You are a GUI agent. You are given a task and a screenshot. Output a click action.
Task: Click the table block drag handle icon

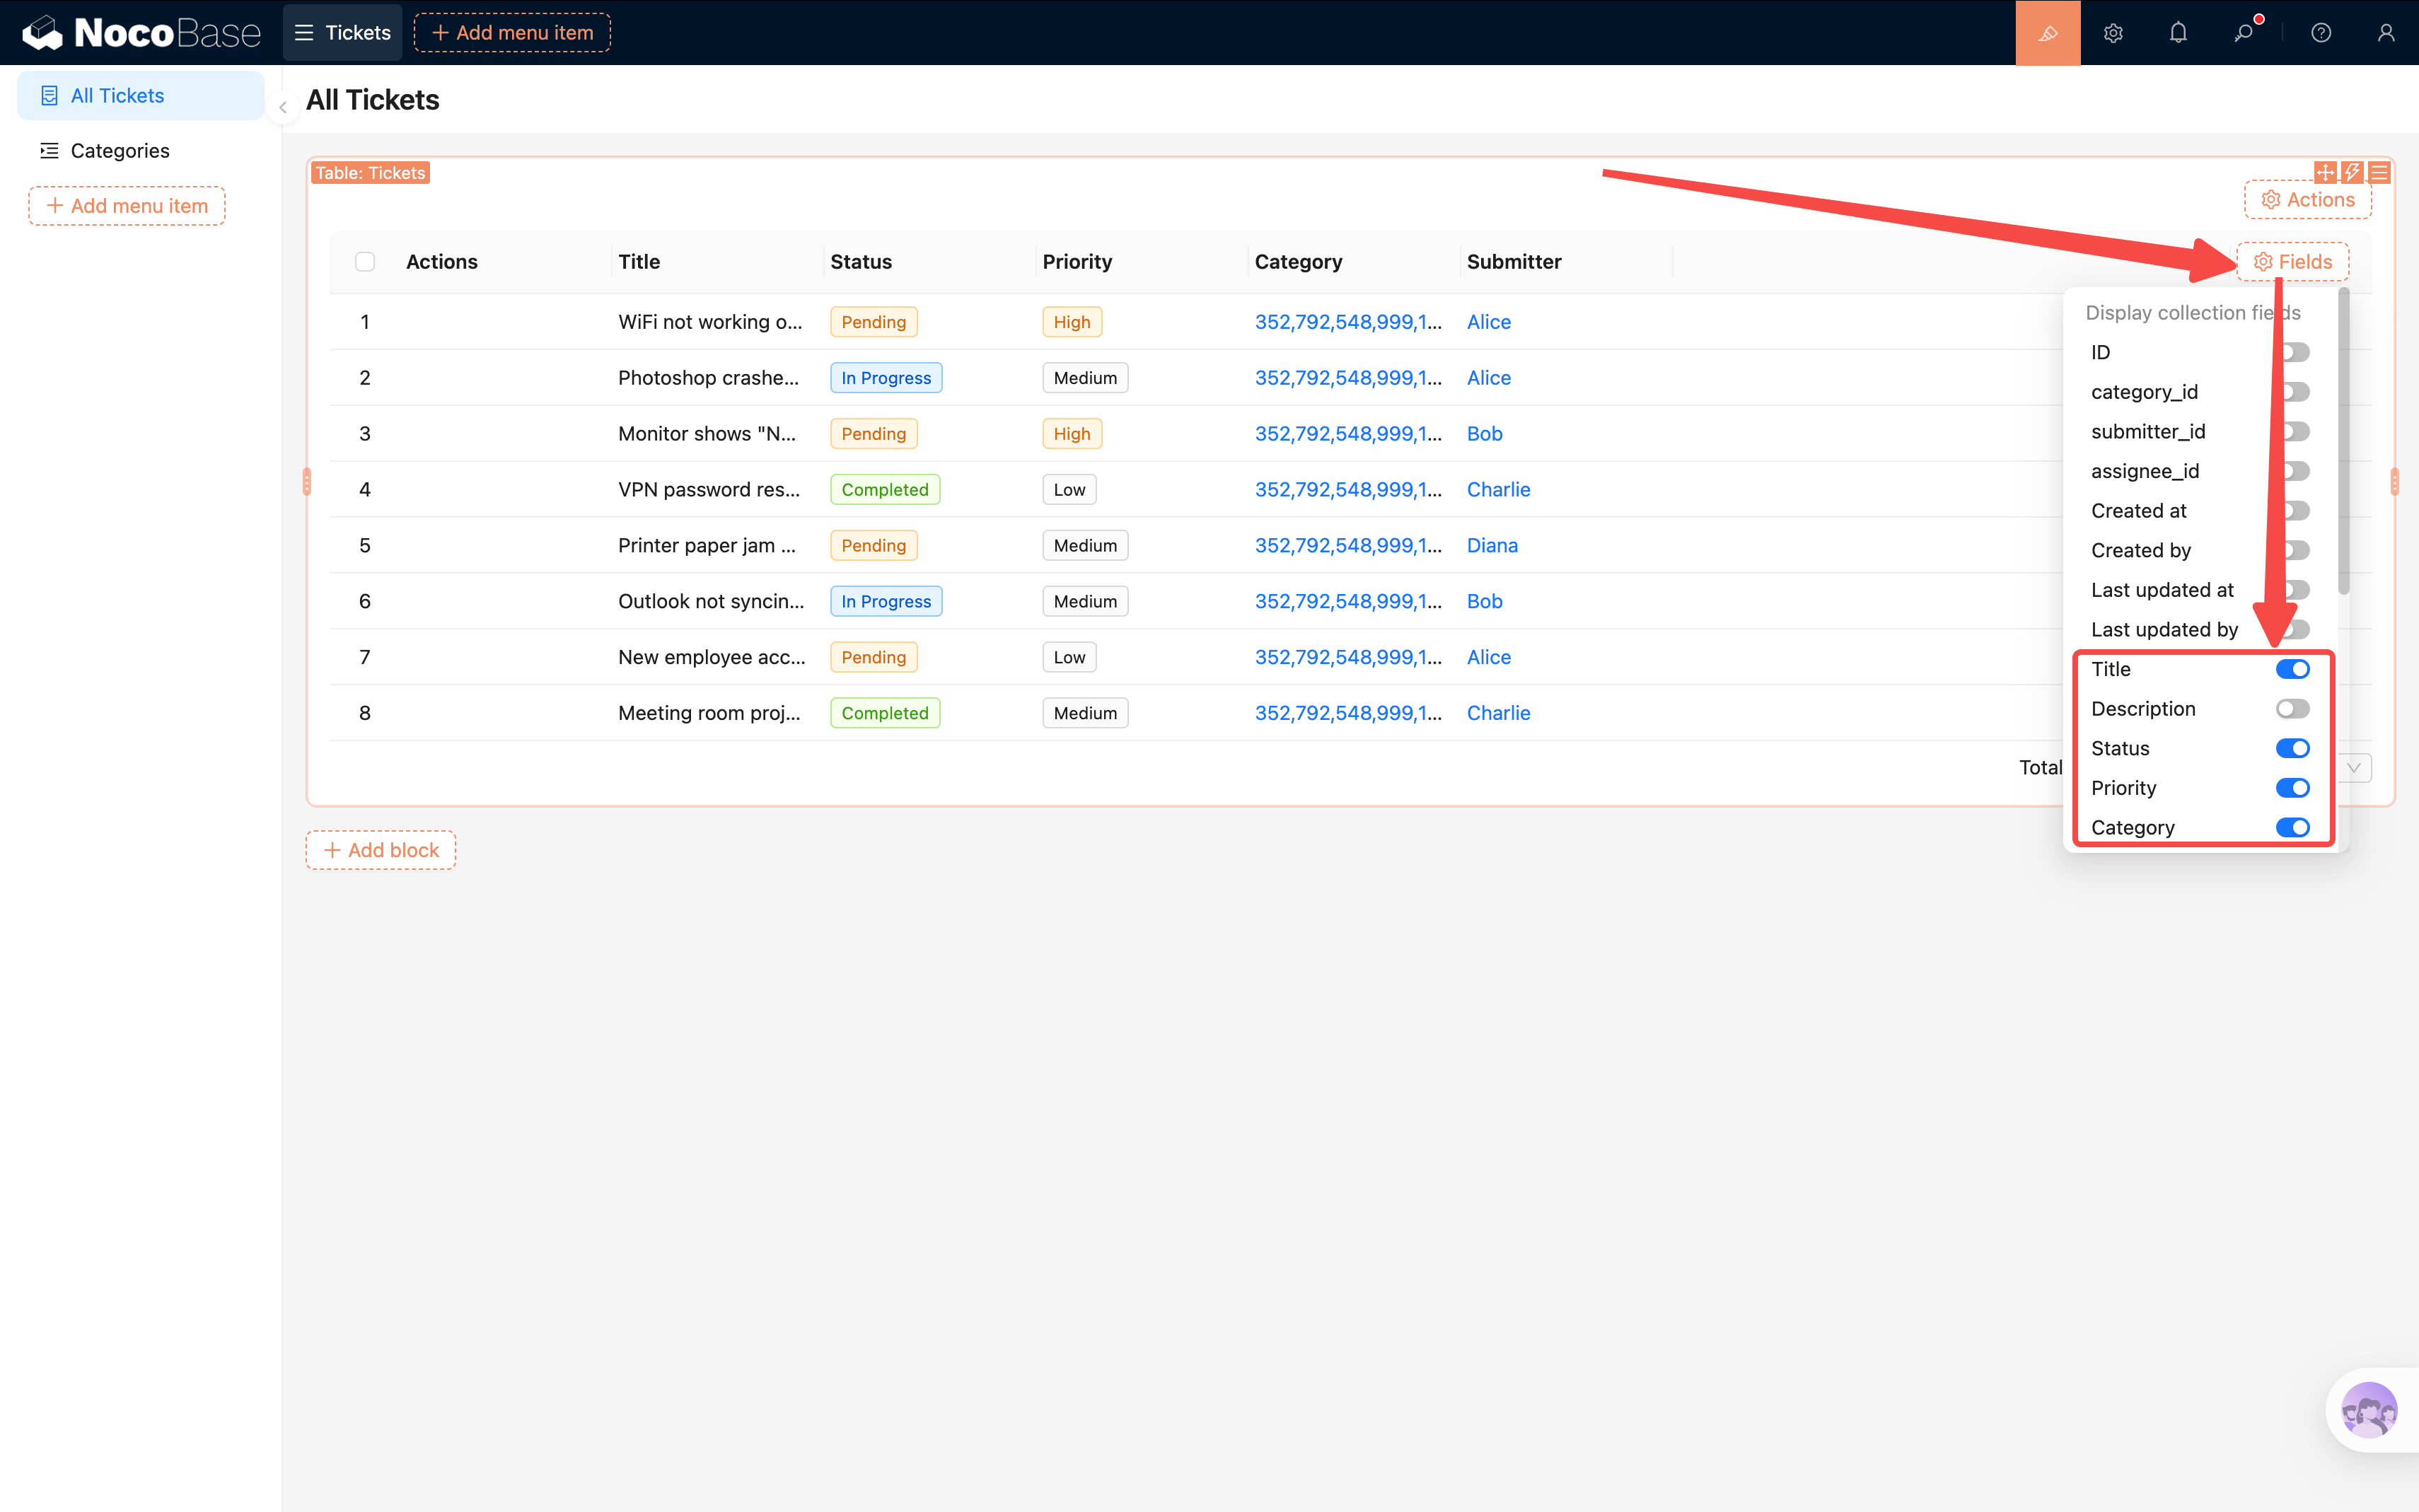(2325, 172)
